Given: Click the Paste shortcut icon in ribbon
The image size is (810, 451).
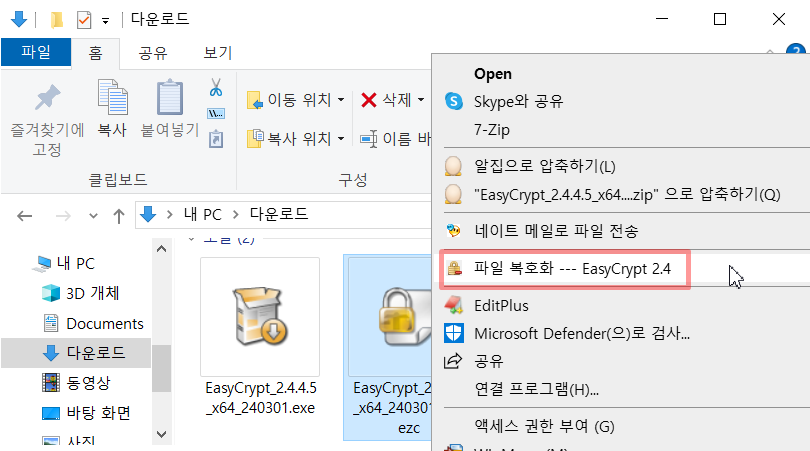Looking at the screenshot, I should [216, 139].
